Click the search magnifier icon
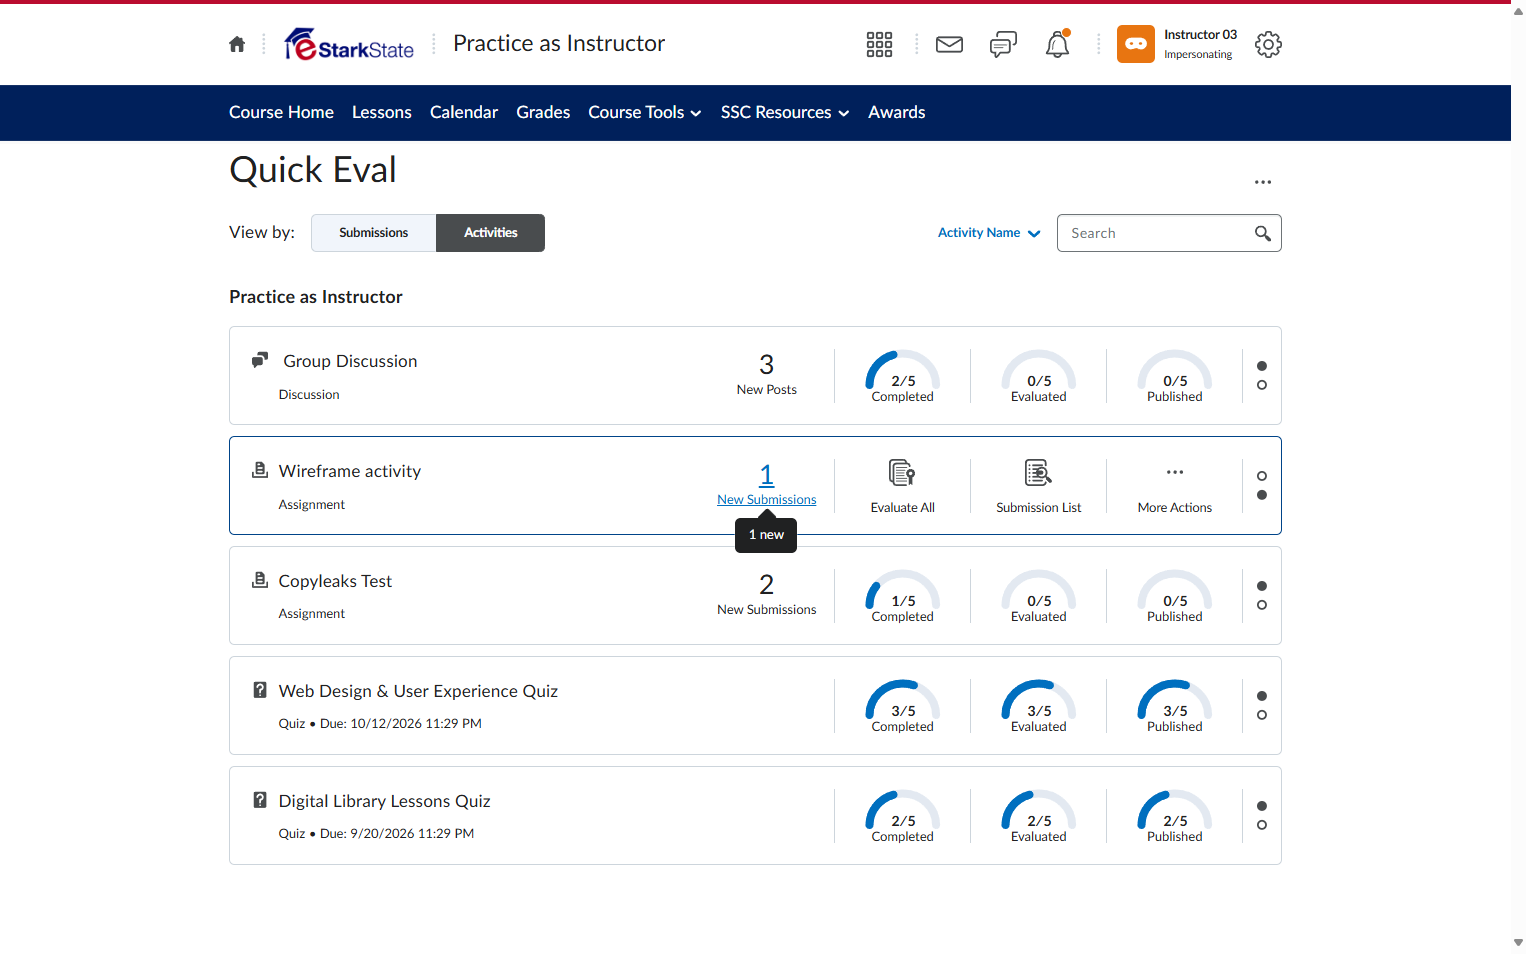This screenshot has width=1526, height=954. pyautogui.click(x=1263, y=233)
